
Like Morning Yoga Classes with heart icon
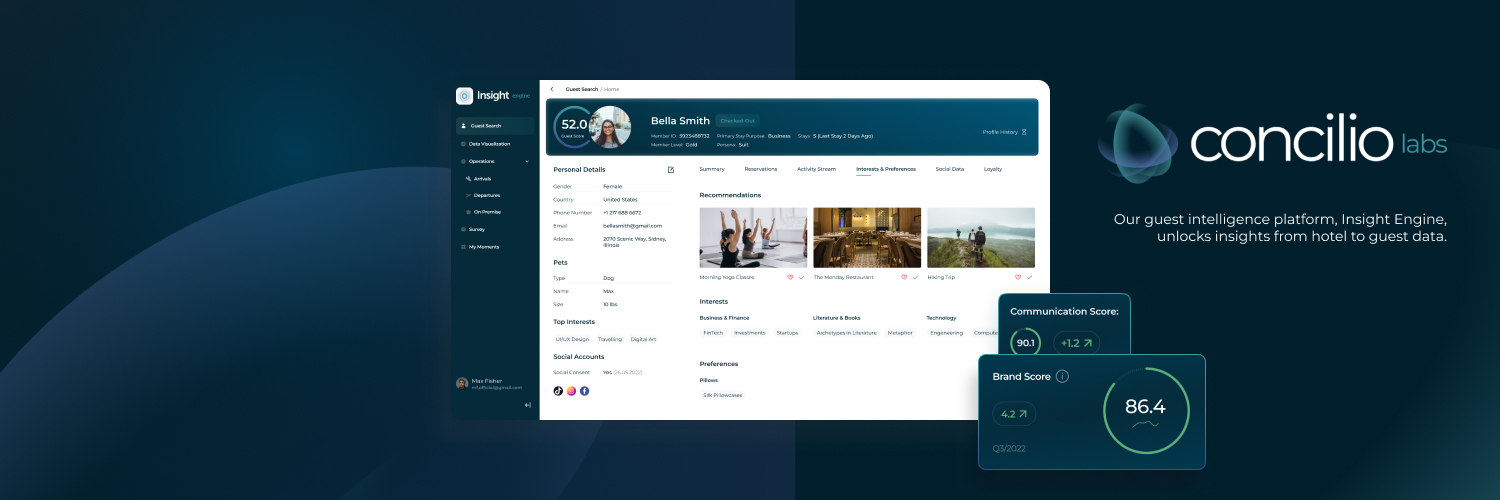coord(790,277)
